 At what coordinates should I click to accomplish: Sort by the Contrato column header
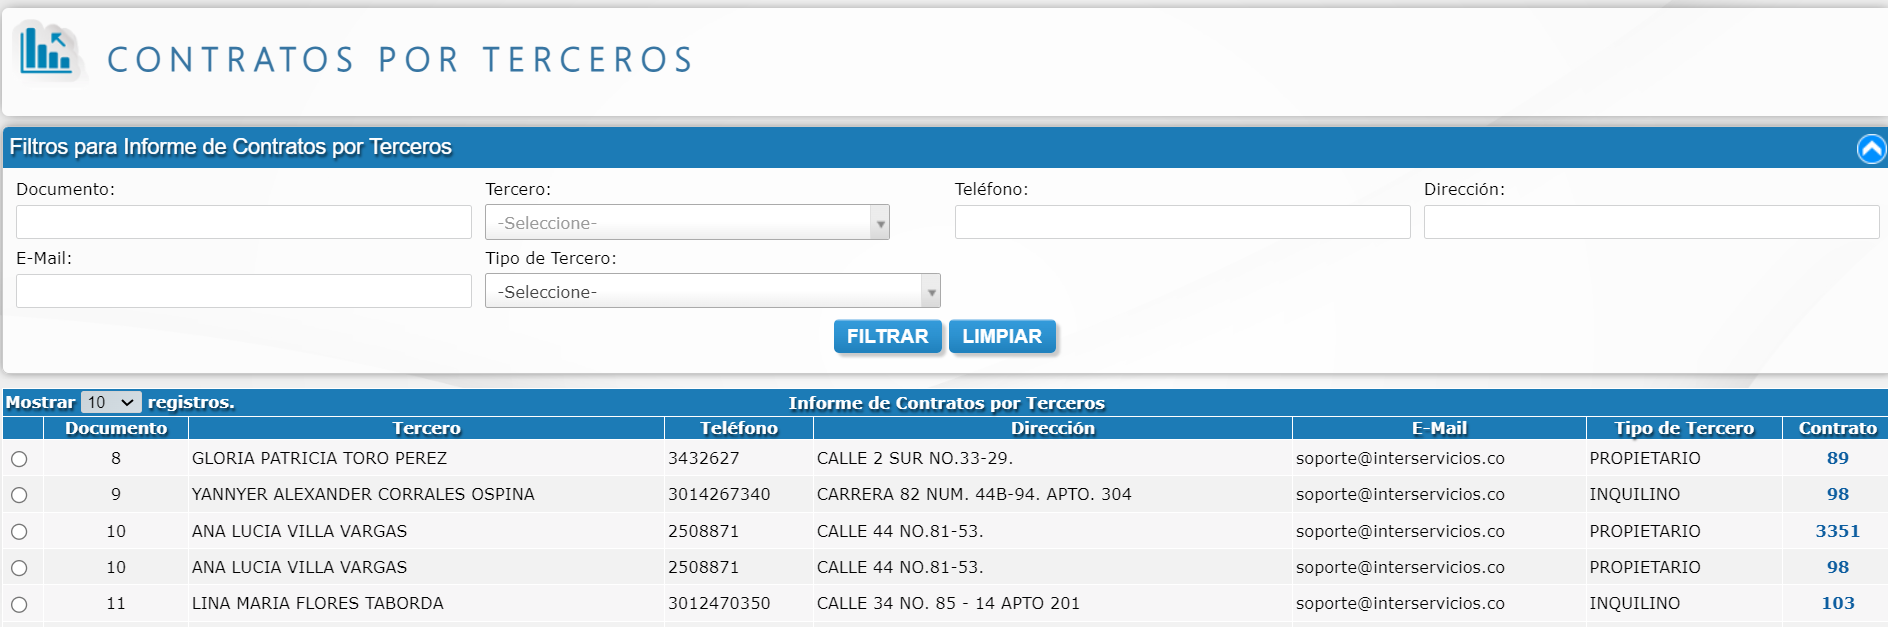pyautogui.click(x=1837, y=428)
